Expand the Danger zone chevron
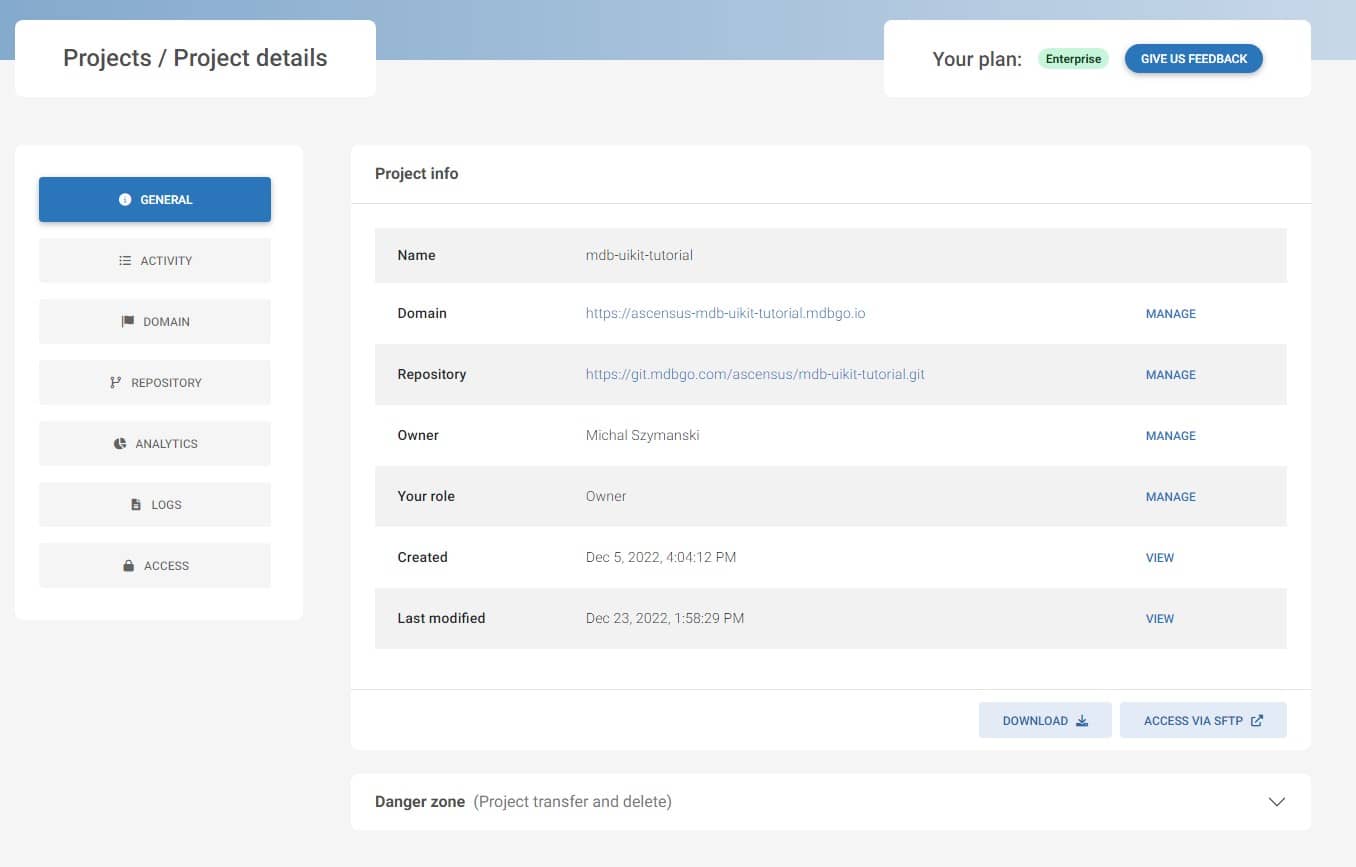 1276,802
